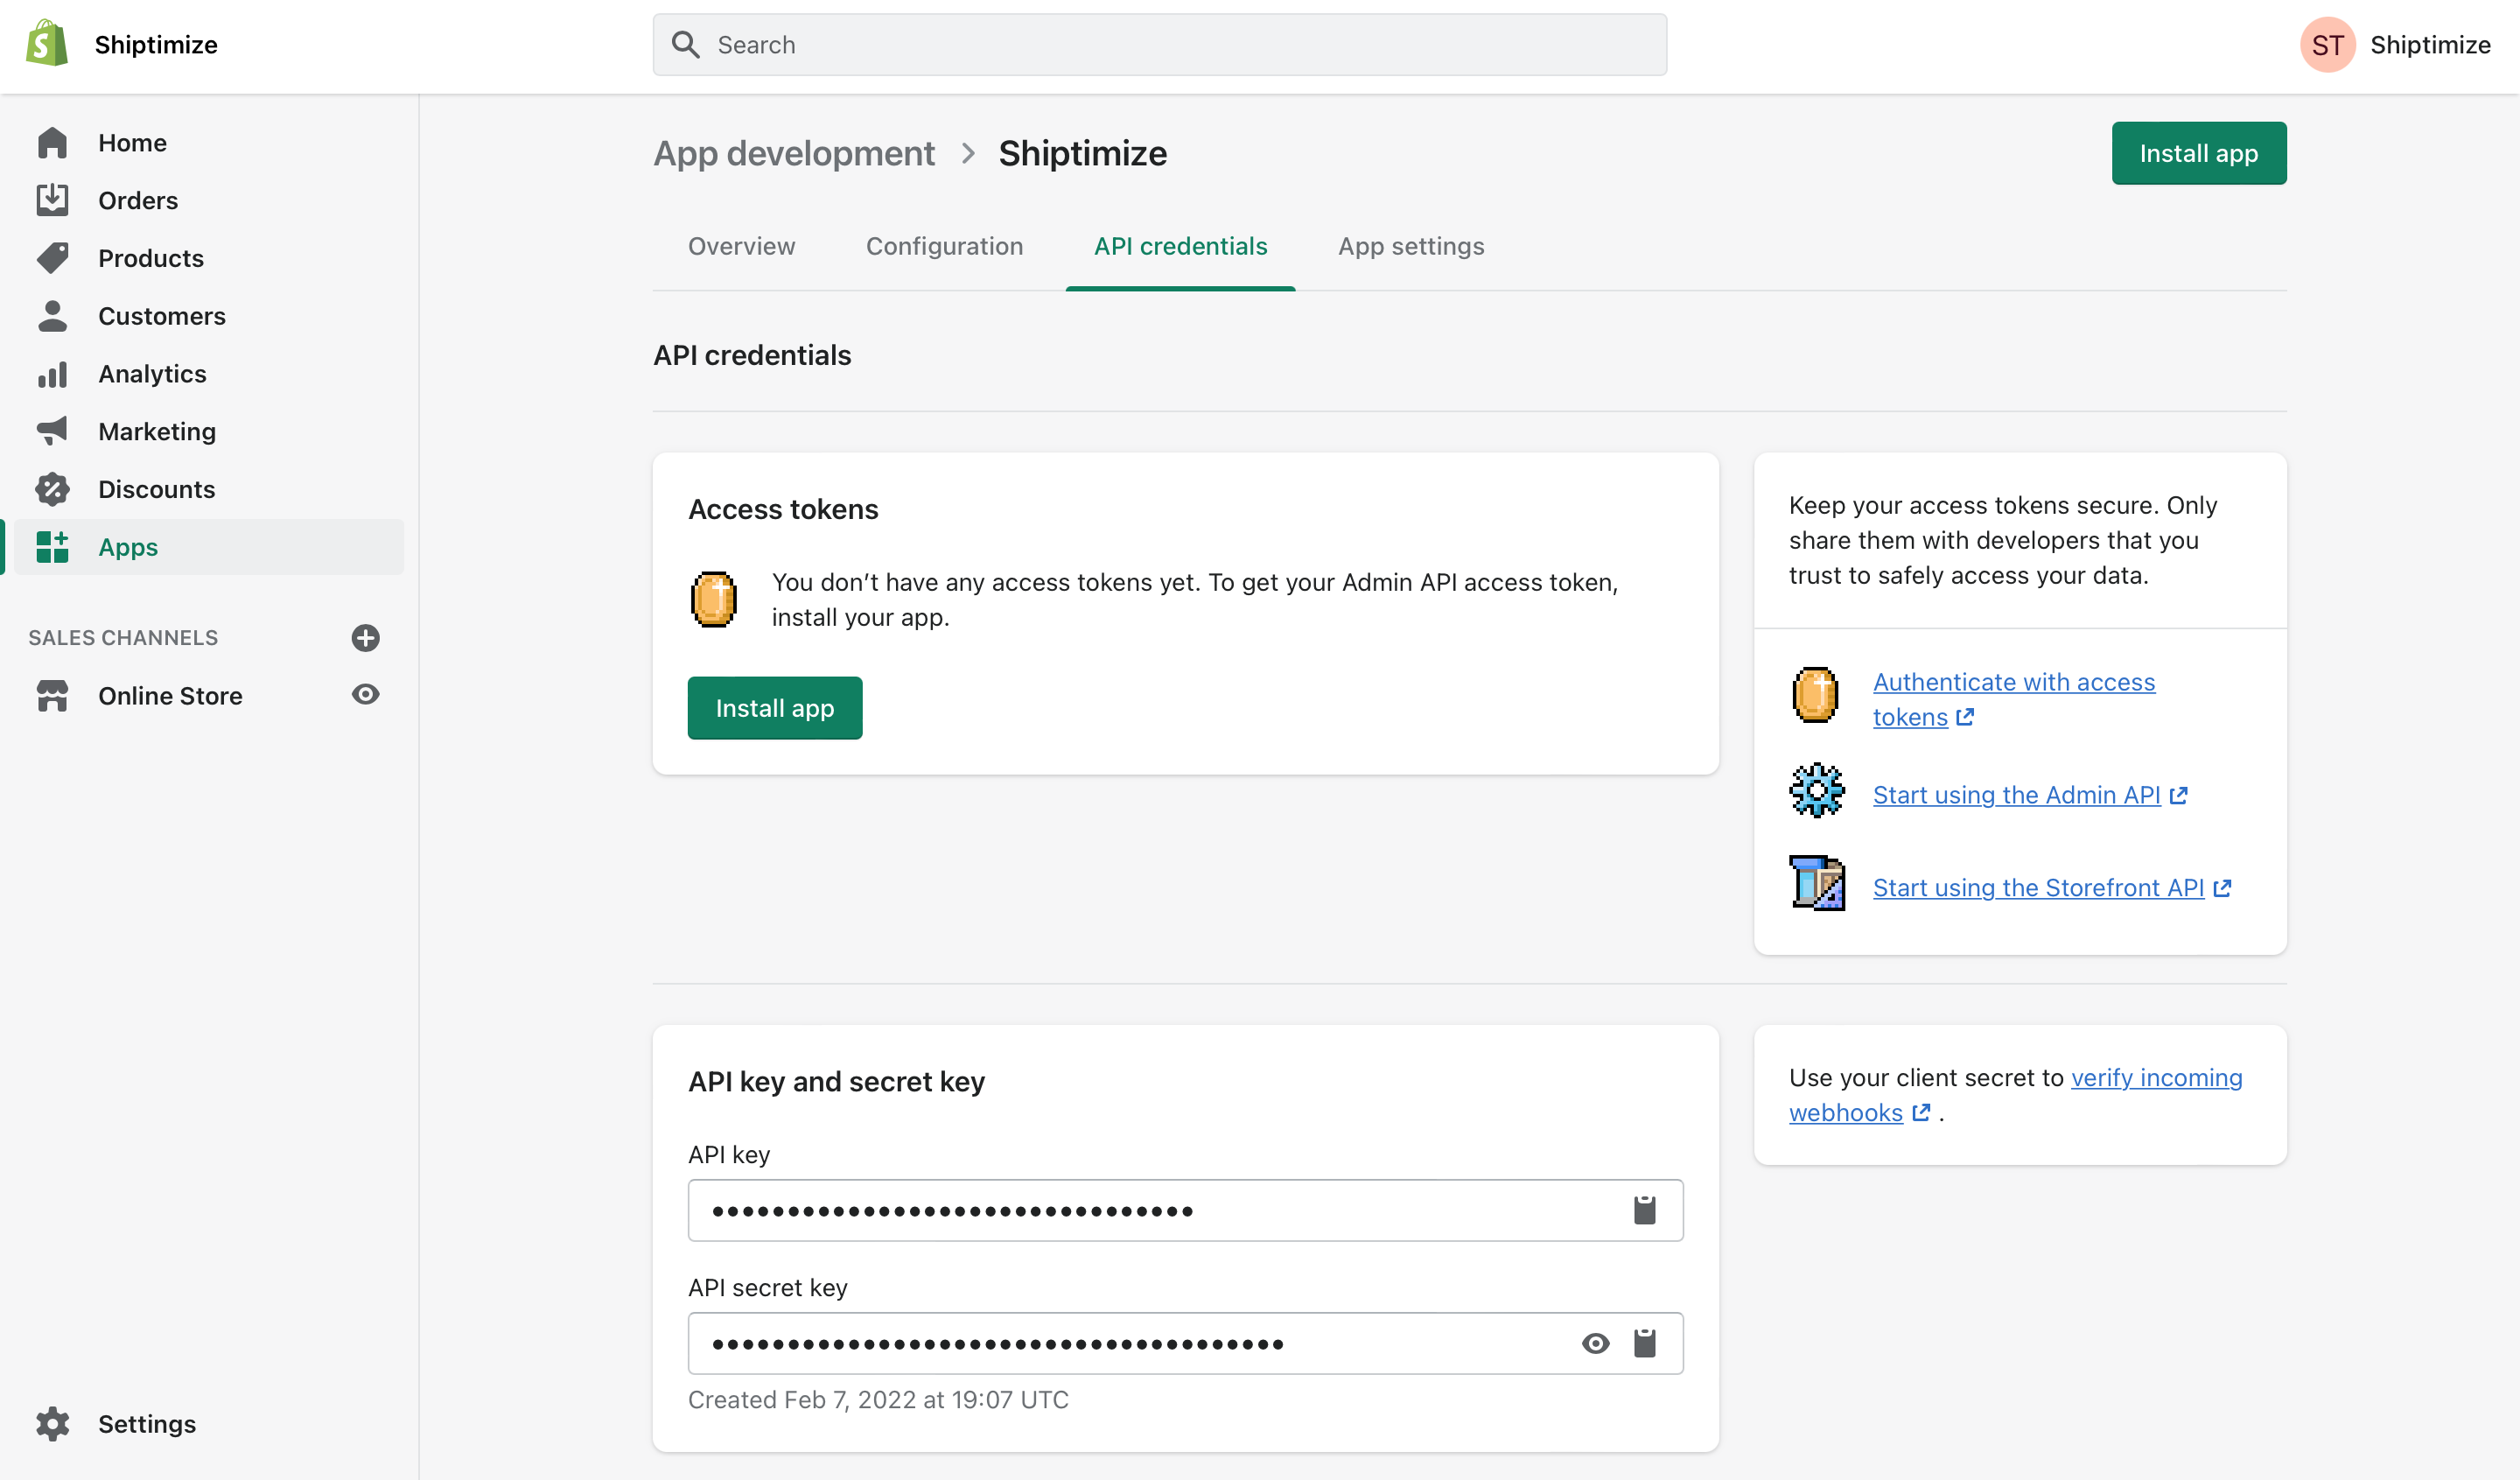Click the Apps grid icon
Viewport: 2520px width, 1480px height.
52,547
